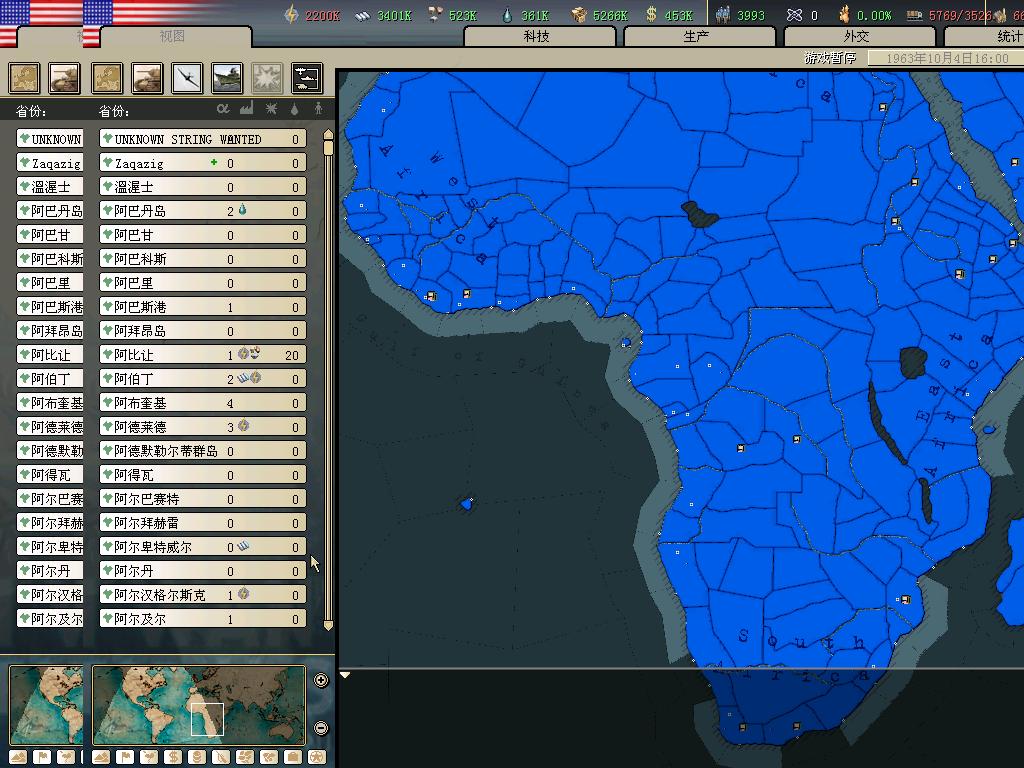Sort provinces by the manpower figure column icon
Screen dimensions: 1024x768
[x=319, y=109]
